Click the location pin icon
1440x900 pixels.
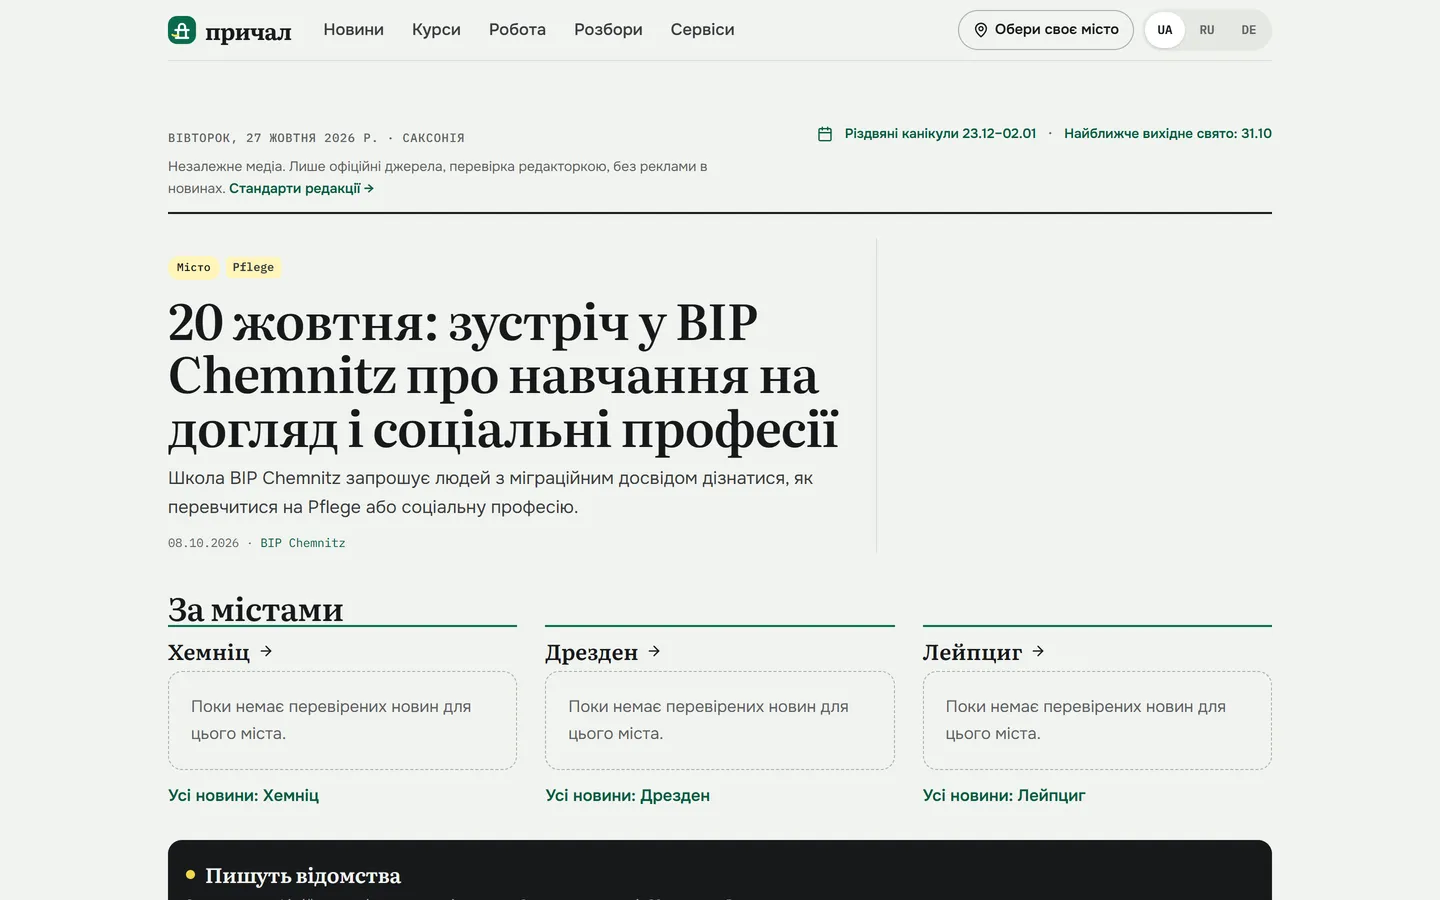981,30
